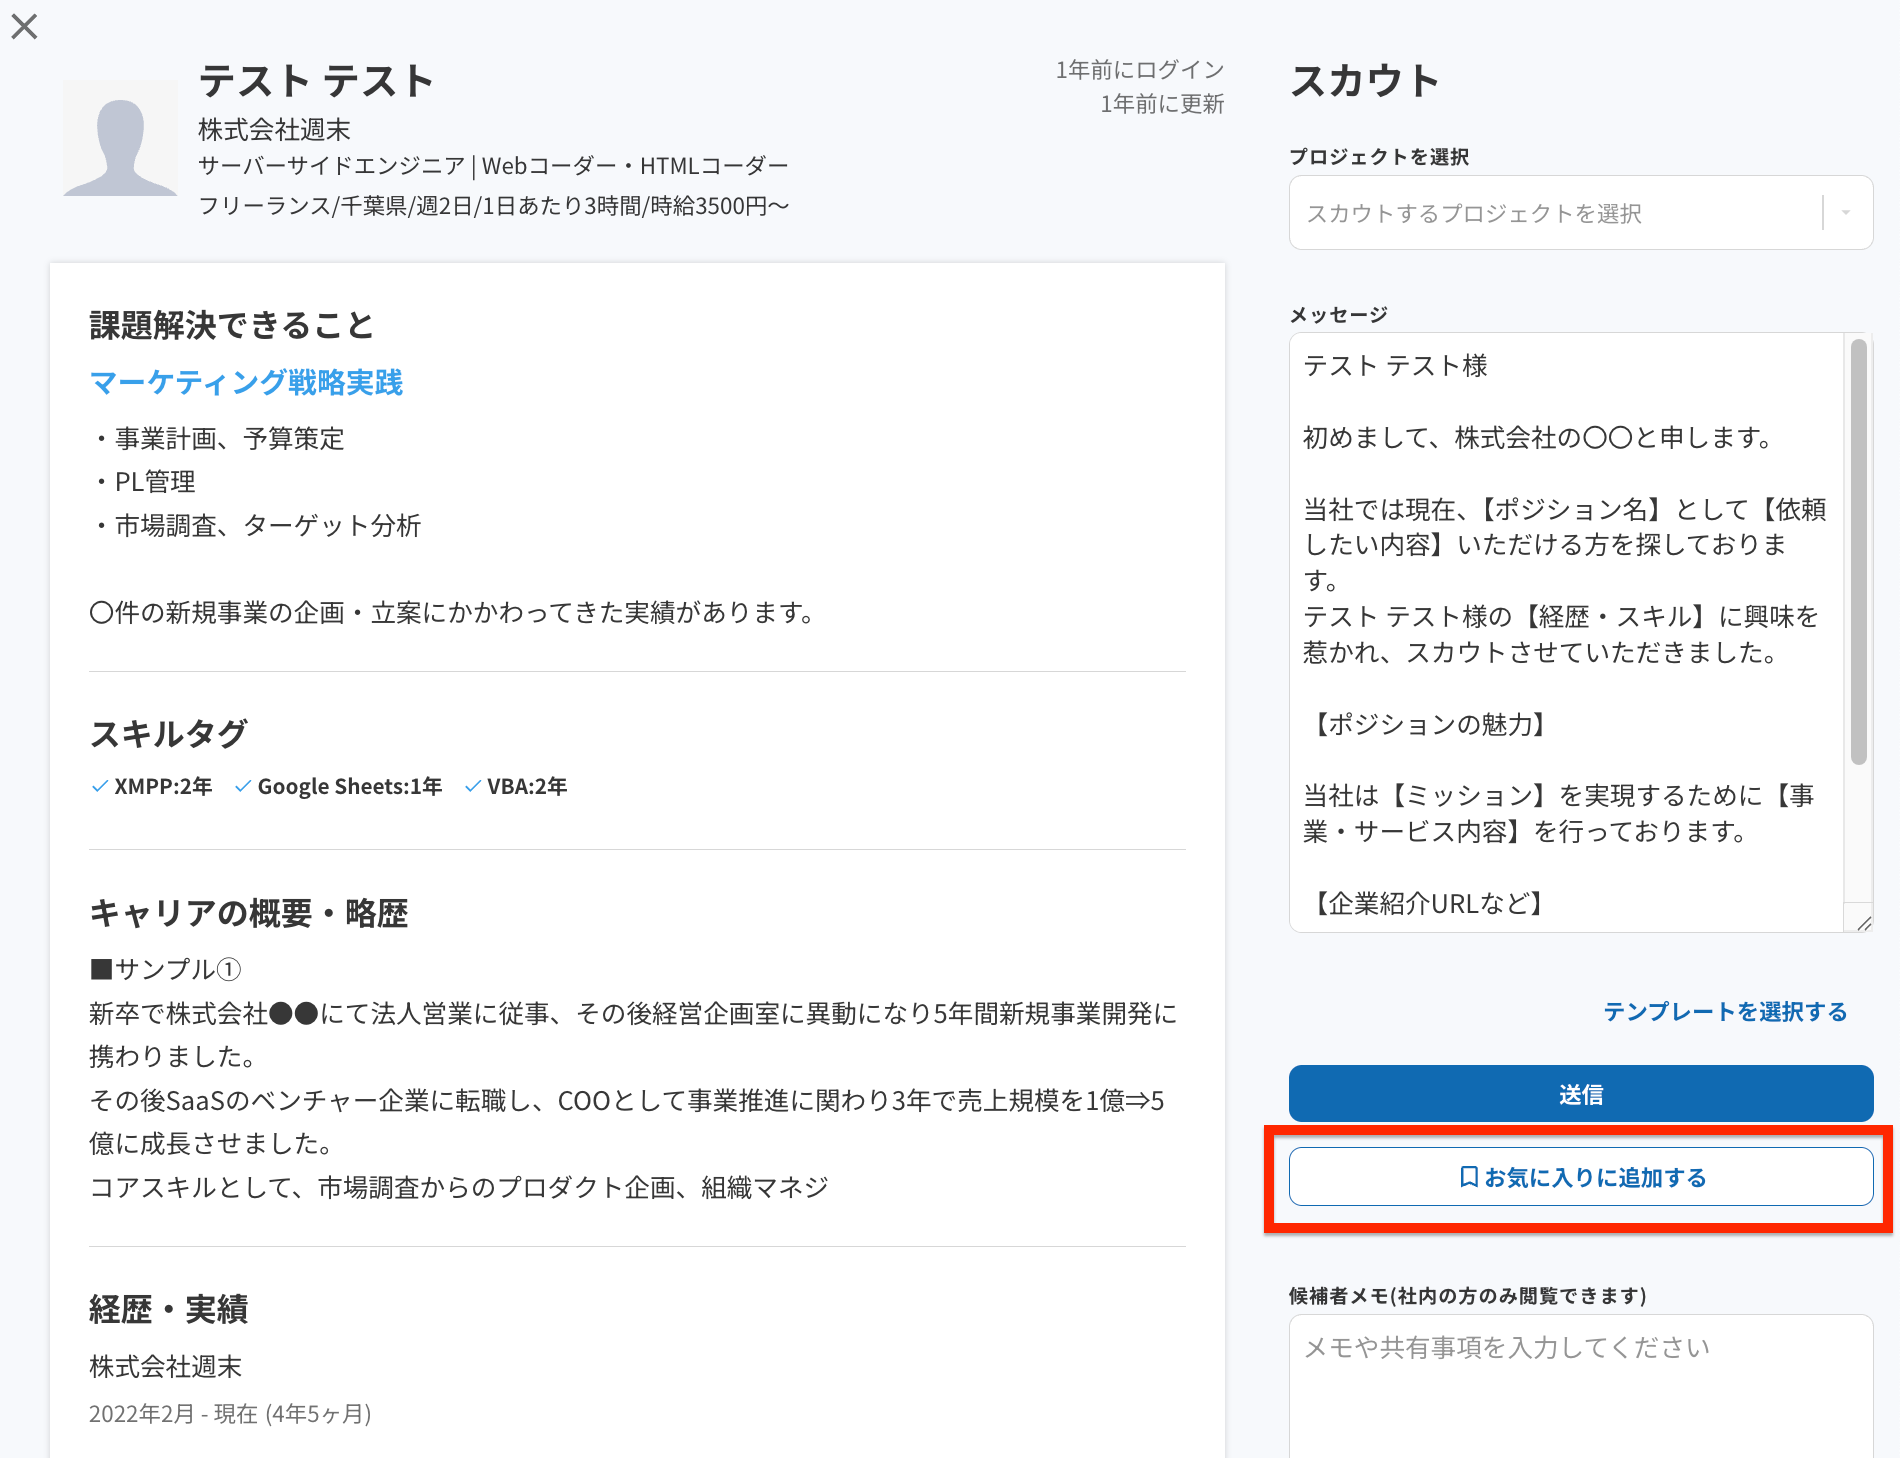Image resolution: width=1900 pixels, height=1458 pixels.
Task: Click the スキルタグ heading
Action: click(x=168, y=734)
